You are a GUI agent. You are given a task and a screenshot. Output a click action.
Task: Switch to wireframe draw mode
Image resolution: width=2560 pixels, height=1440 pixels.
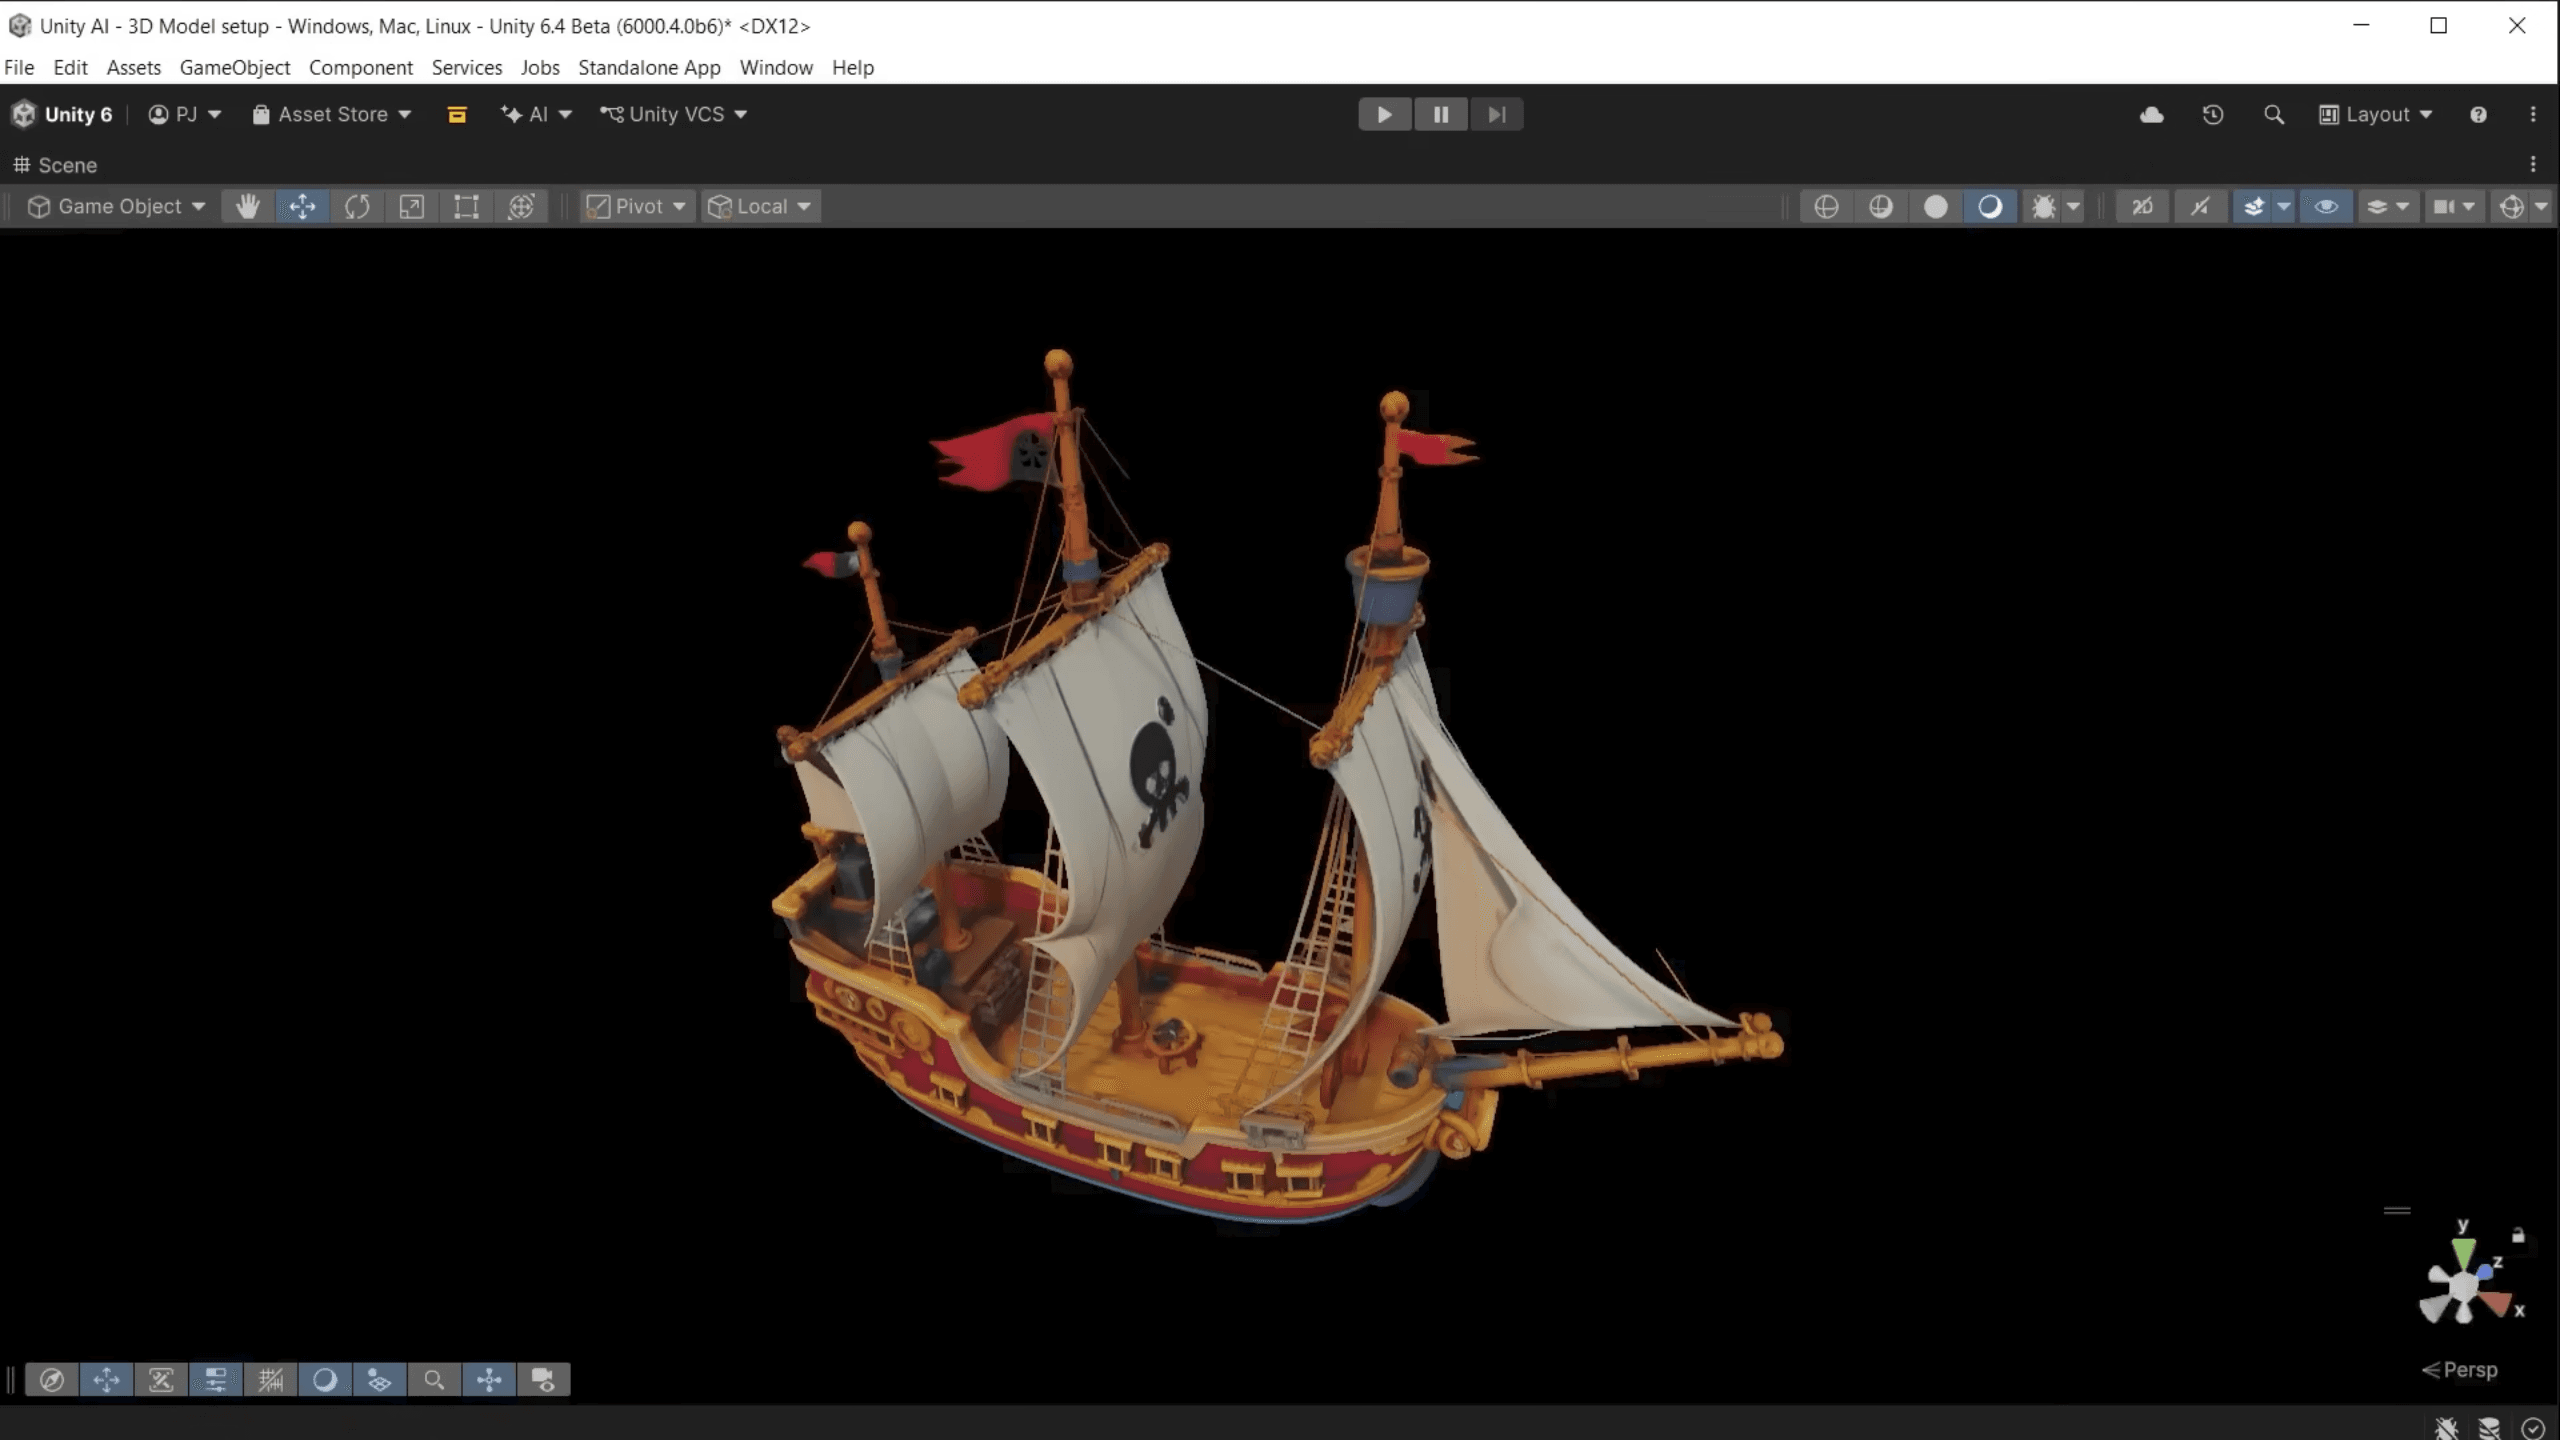click(x=1826, y=206)
